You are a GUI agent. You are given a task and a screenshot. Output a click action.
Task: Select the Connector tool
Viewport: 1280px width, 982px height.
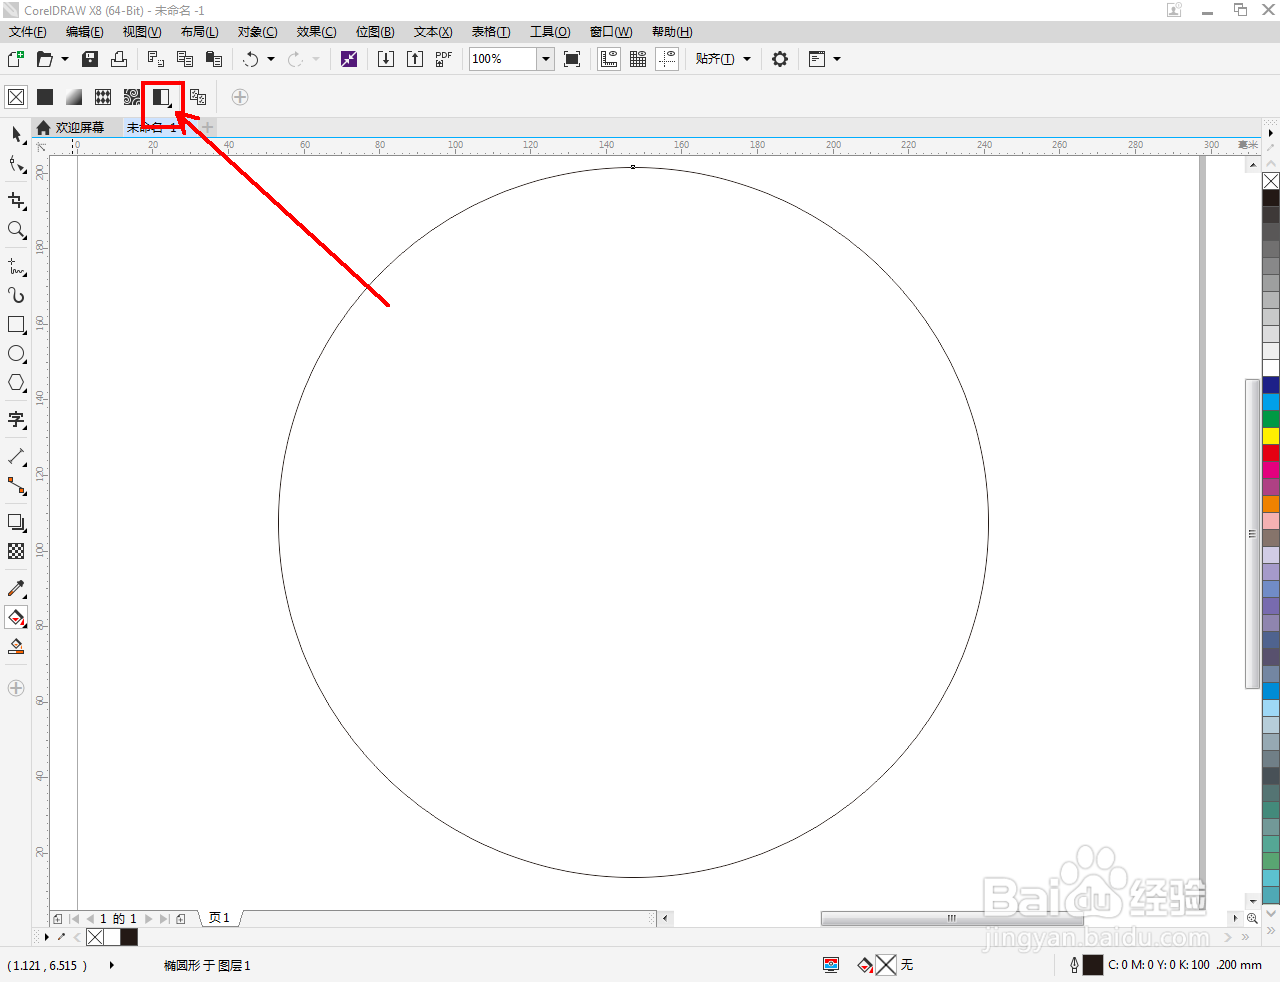tap(17, 486)
